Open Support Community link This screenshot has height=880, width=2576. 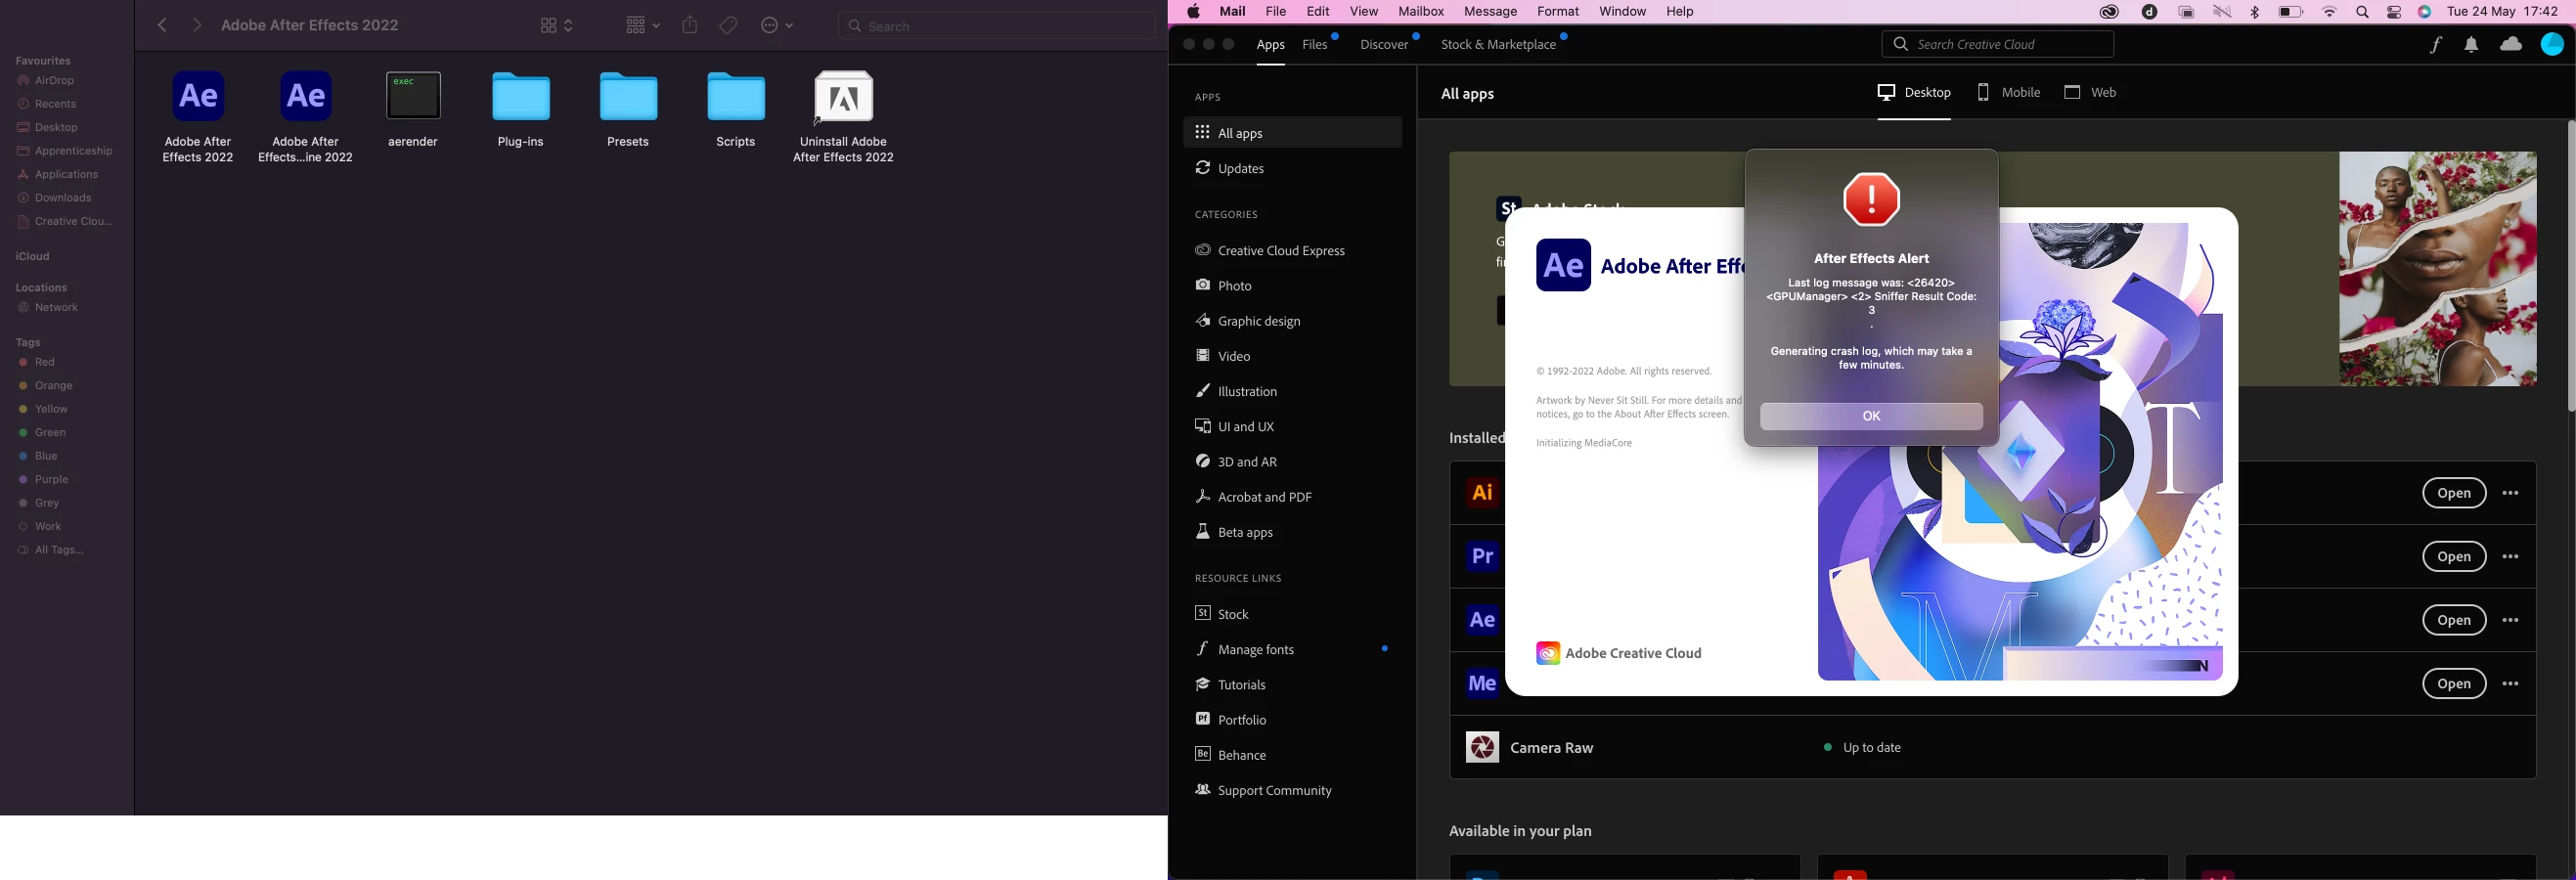(x=1264, y=790)
